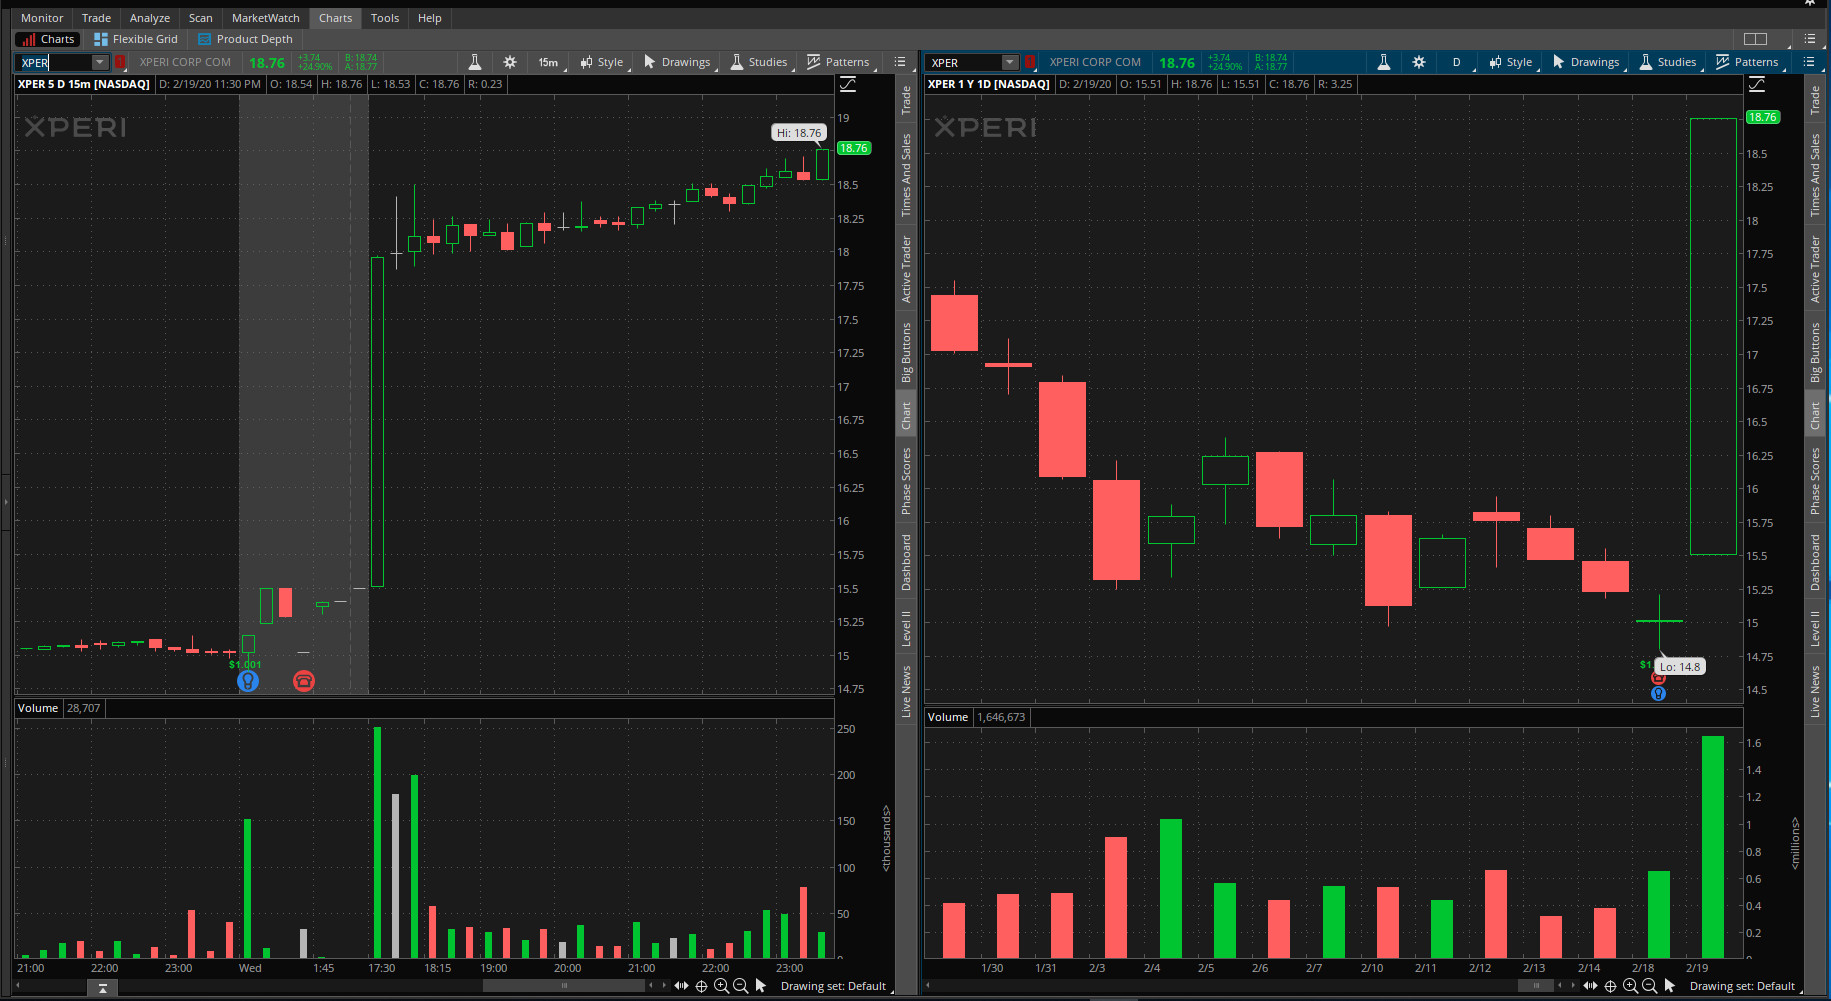Open Times And Sales in right sidebar

(1815, 175)
